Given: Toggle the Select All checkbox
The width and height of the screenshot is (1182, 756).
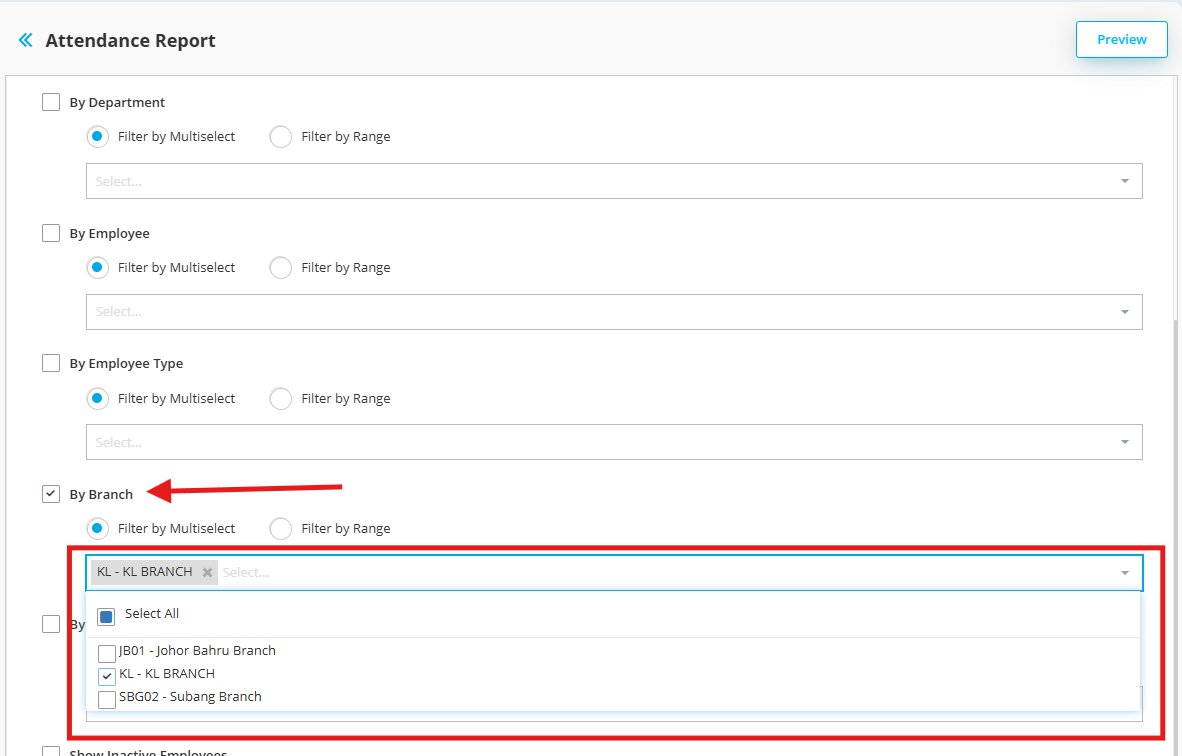Looking at the screenshot, I should (x=106, y=617).
